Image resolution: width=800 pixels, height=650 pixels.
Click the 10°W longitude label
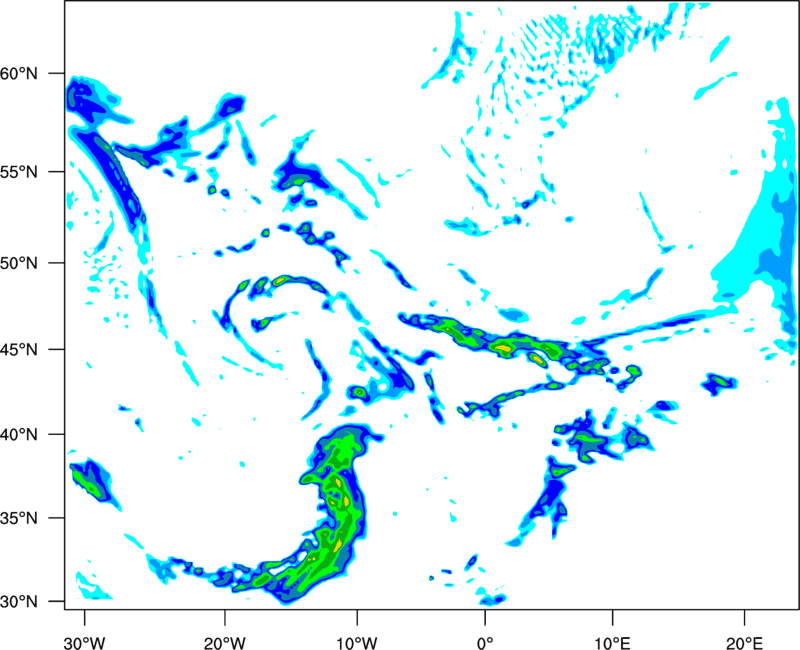coord(356,643)
